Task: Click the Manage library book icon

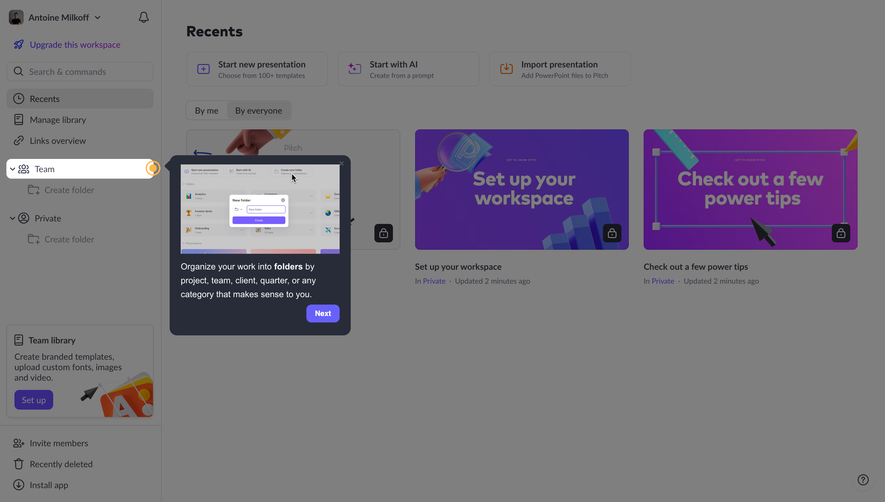Action: pyautogui.click(x=19, y=120)
